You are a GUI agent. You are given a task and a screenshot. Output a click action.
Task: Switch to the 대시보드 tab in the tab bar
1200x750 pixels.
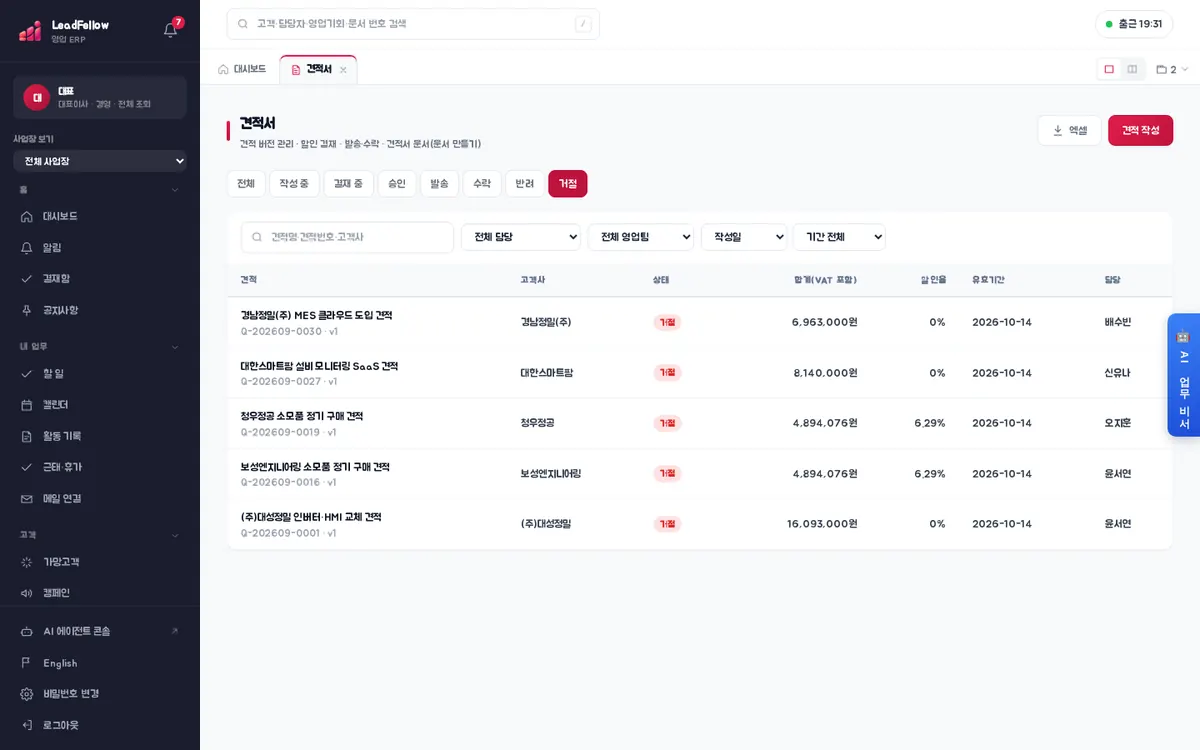pyautogui.click(x=243, y=69)
